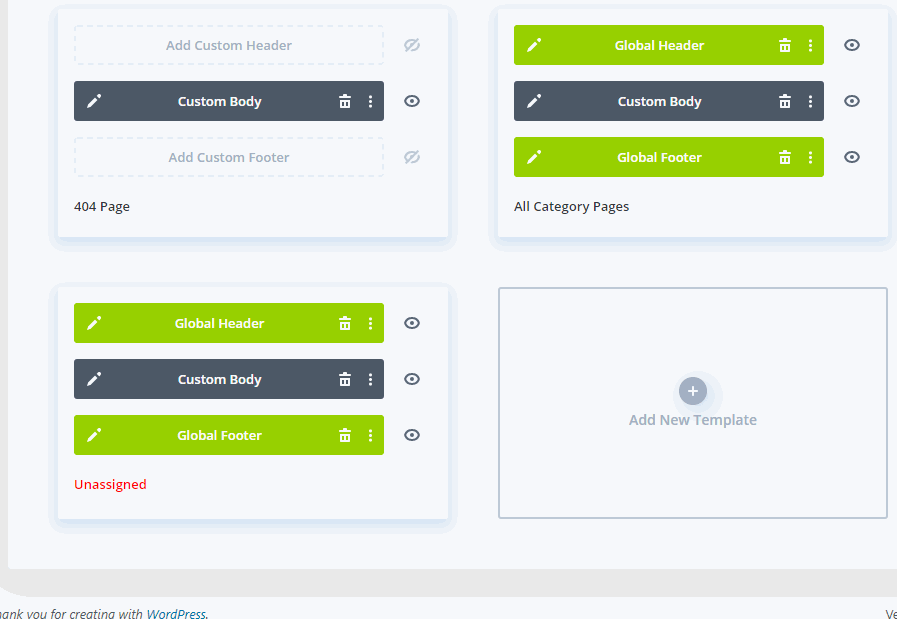Select the All Category Pages template title
Viewport: 897px width, 619px height.
(x=571, y=207)
